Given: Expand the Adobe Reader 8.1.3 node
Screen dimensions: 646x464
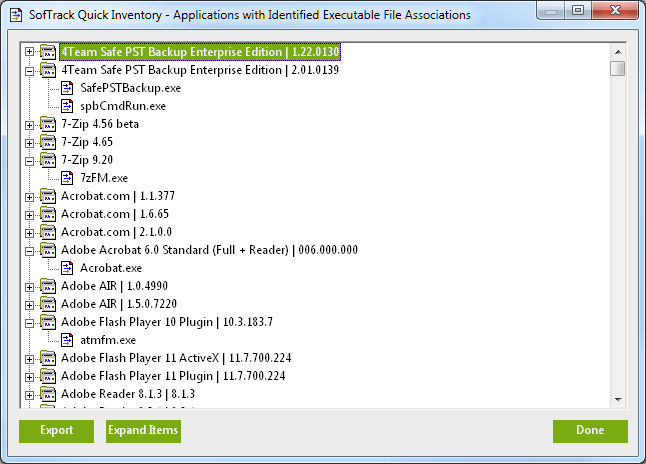Looking at the screenshot, I should (x=29, y=395).
